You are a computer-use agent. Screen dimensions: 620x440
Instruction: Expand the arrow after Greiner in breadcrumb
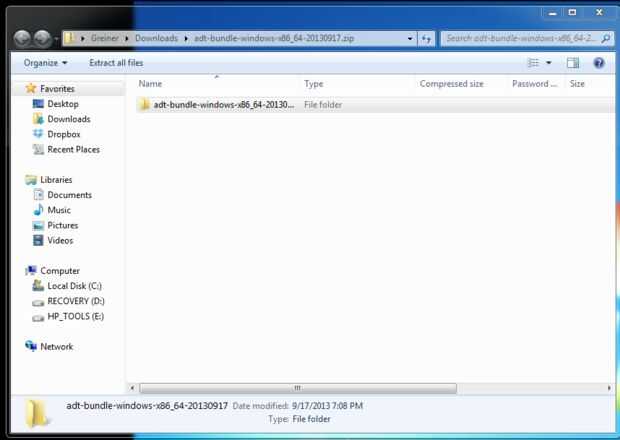[127, 38]
